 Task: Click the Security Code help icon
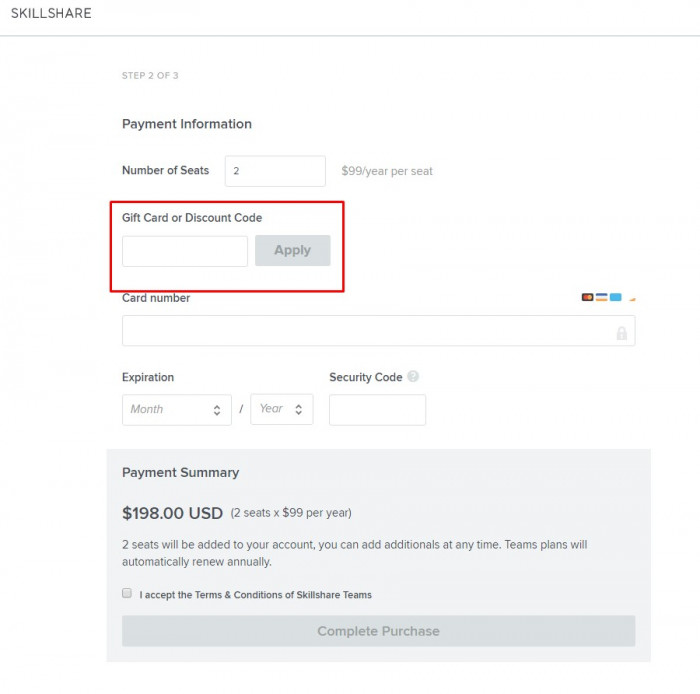(413, 377)
